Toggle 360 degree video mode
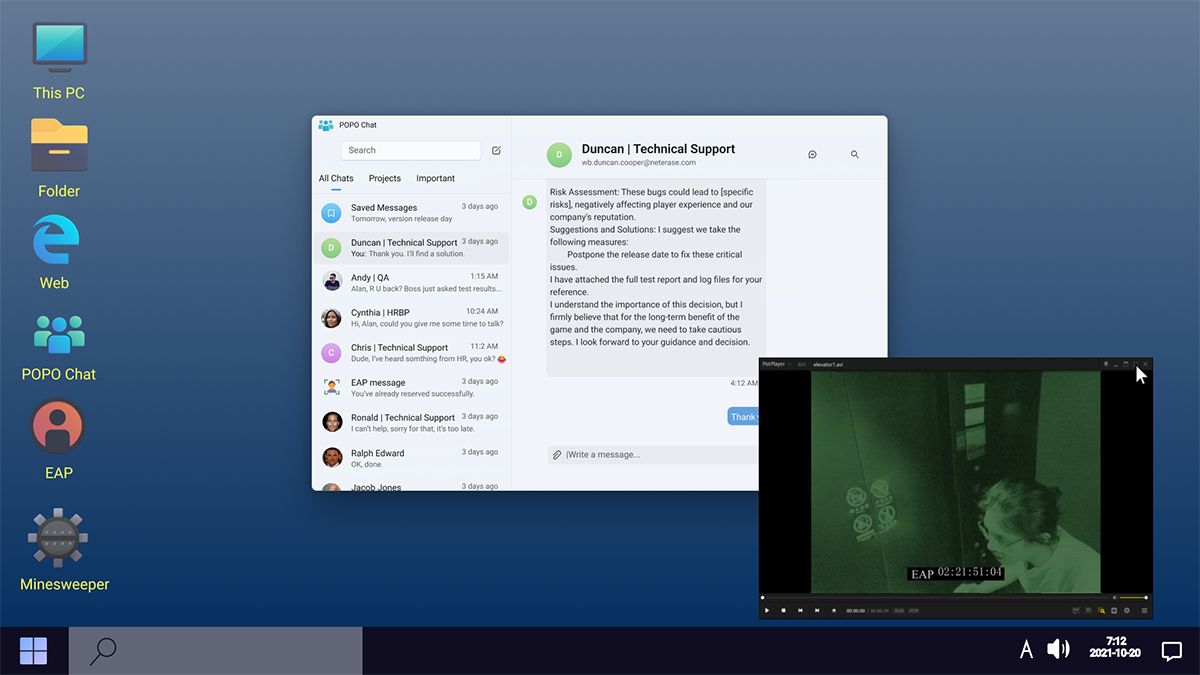The height and width of the screenshot is (675, 1200). click(x=1075, y=610)
